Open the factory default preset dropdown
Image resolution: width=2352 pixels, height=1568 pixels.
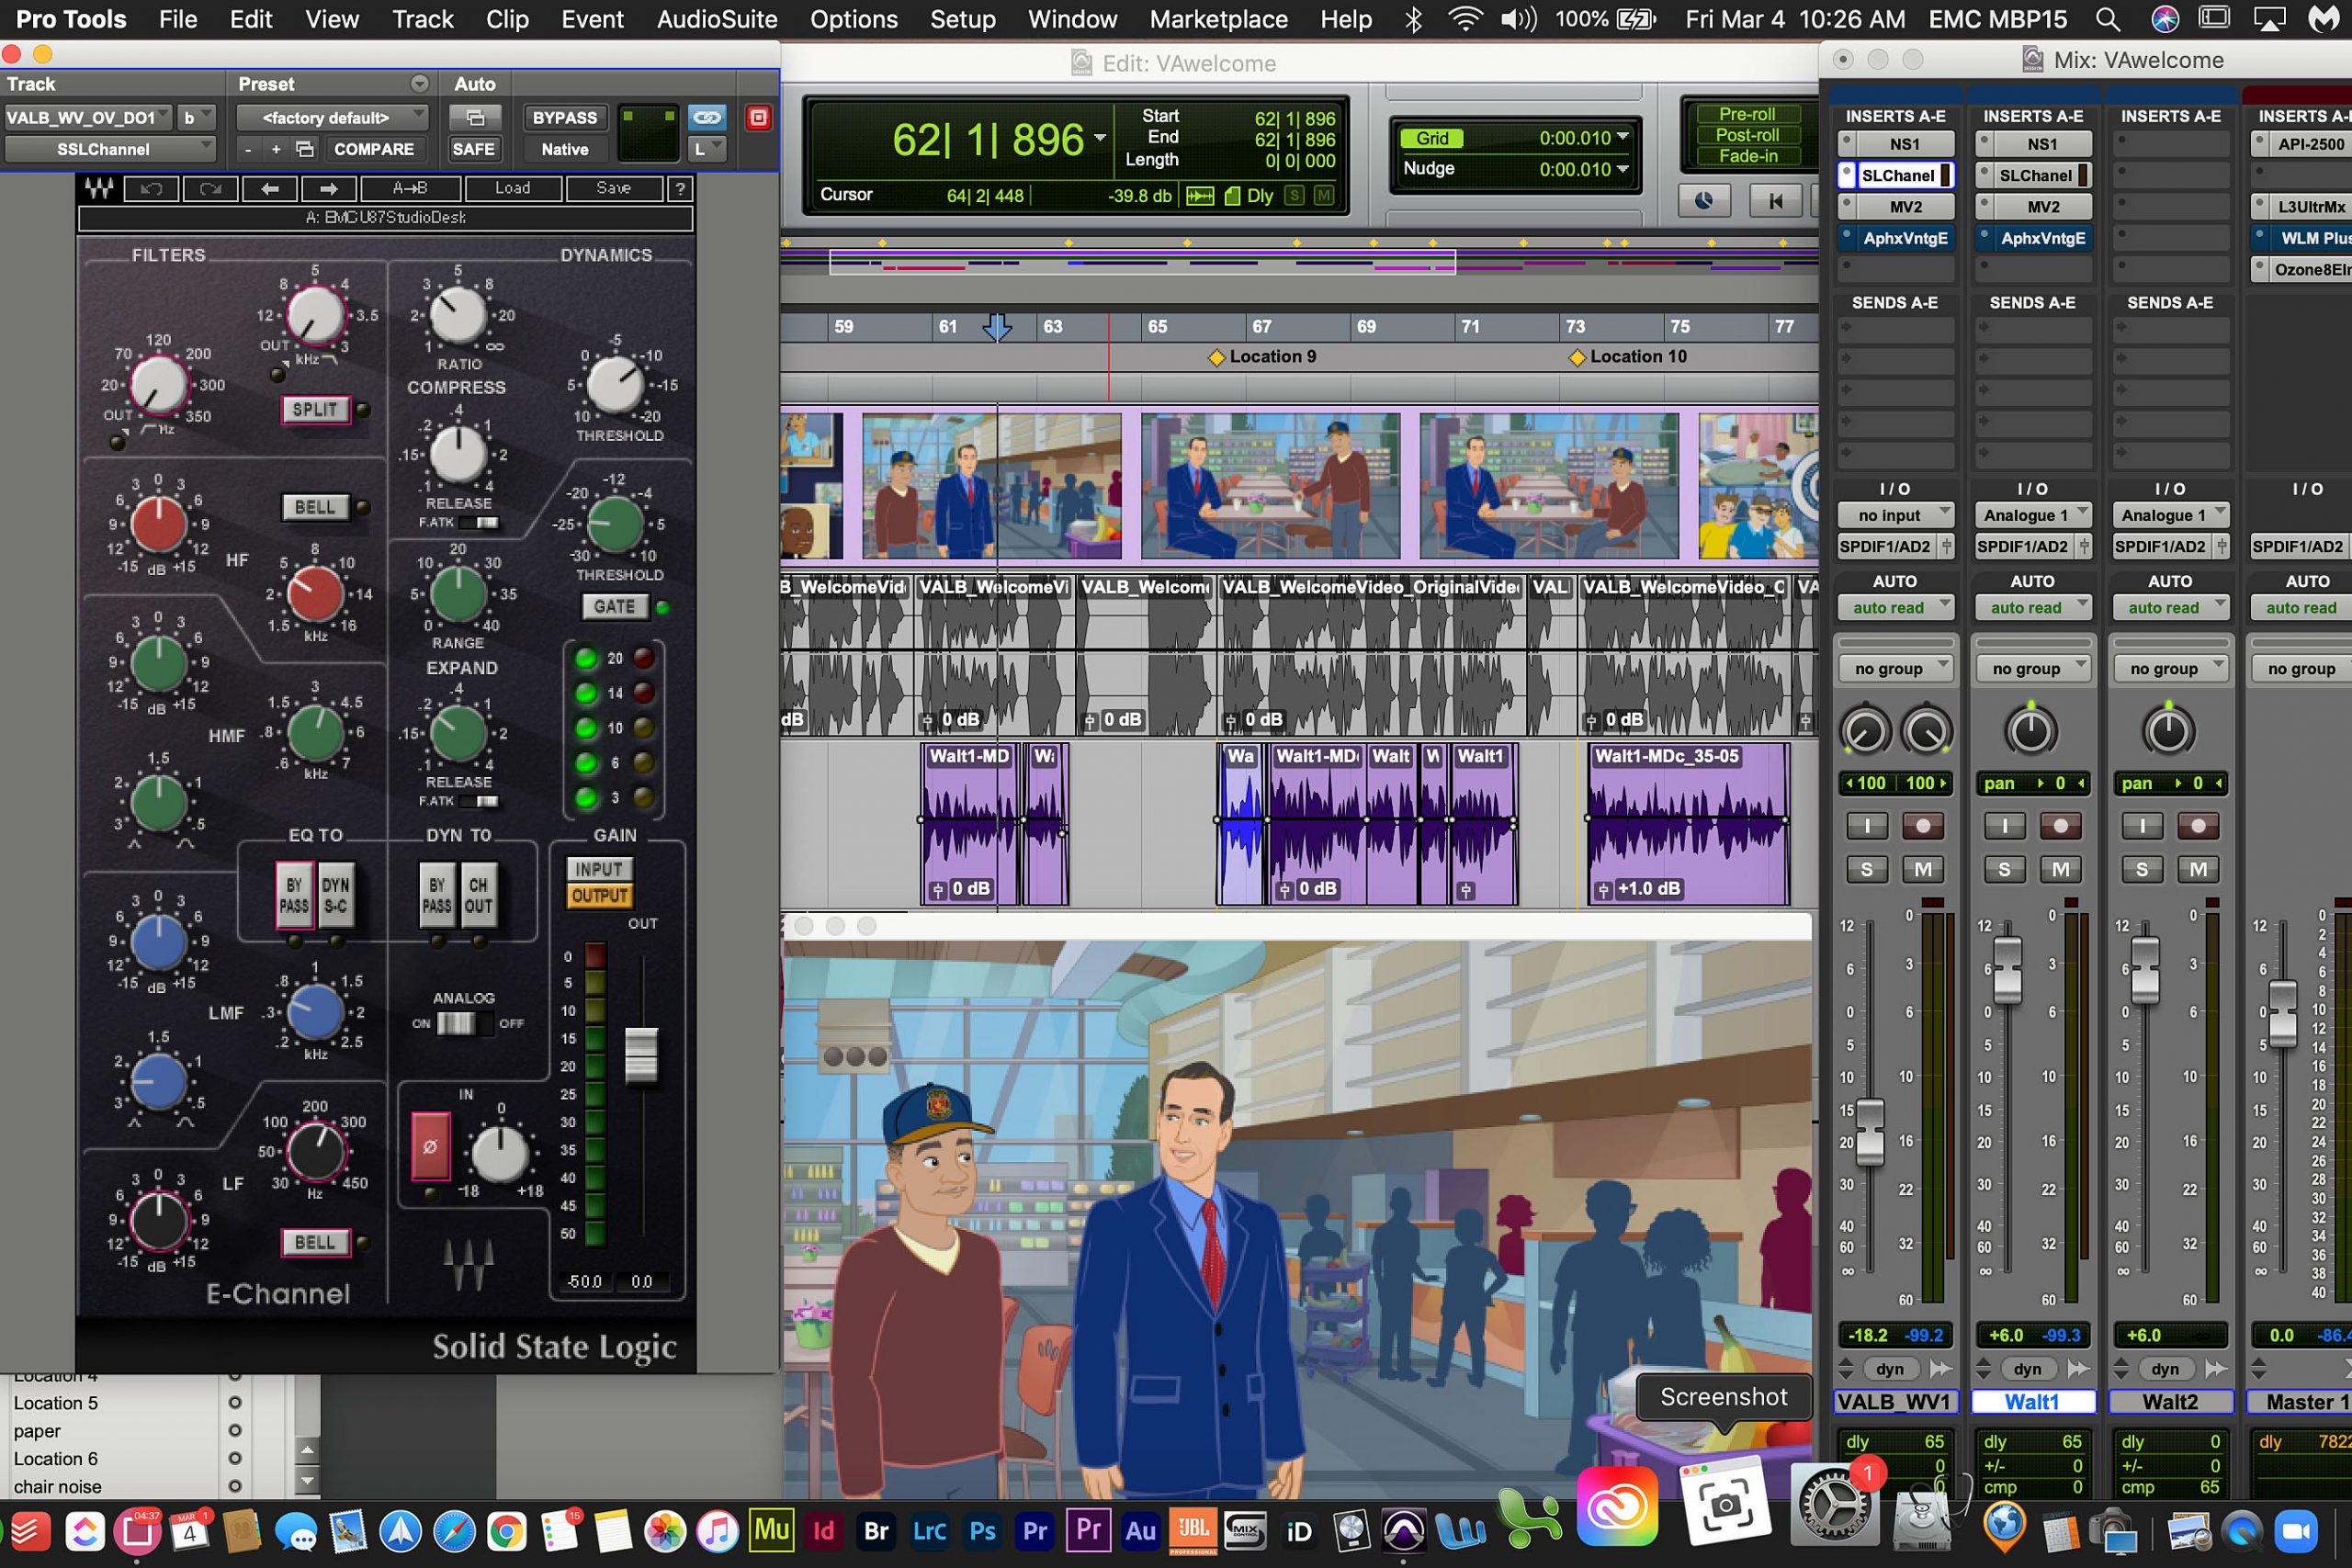pyautogui.click(x=331, y=118)
